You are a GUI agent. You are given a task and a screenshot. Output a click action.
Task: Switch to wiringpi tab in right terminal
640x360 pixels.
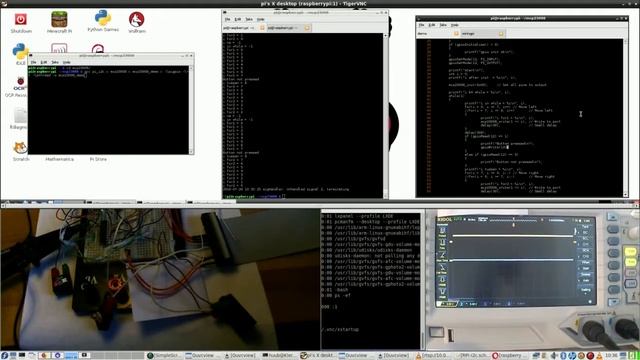[483, 33]
